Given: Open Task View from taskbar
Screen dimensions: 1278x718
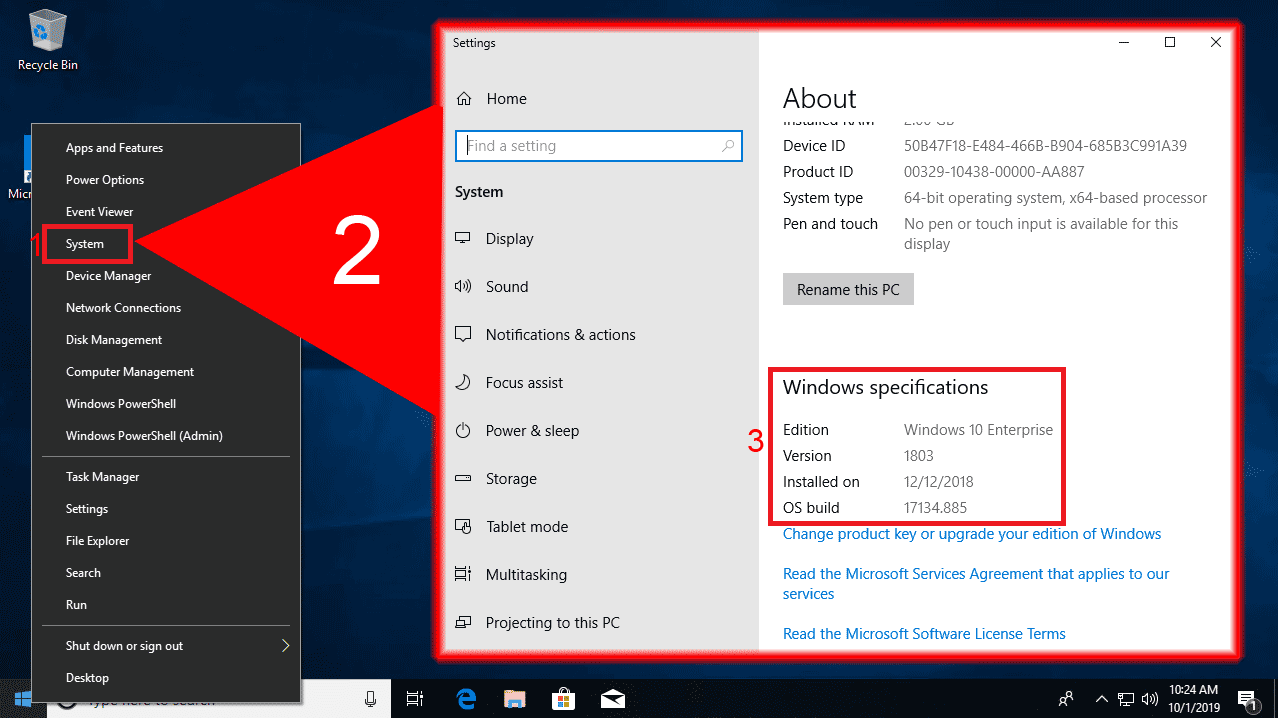Looking at the screenshot, I should pos(415,698).
